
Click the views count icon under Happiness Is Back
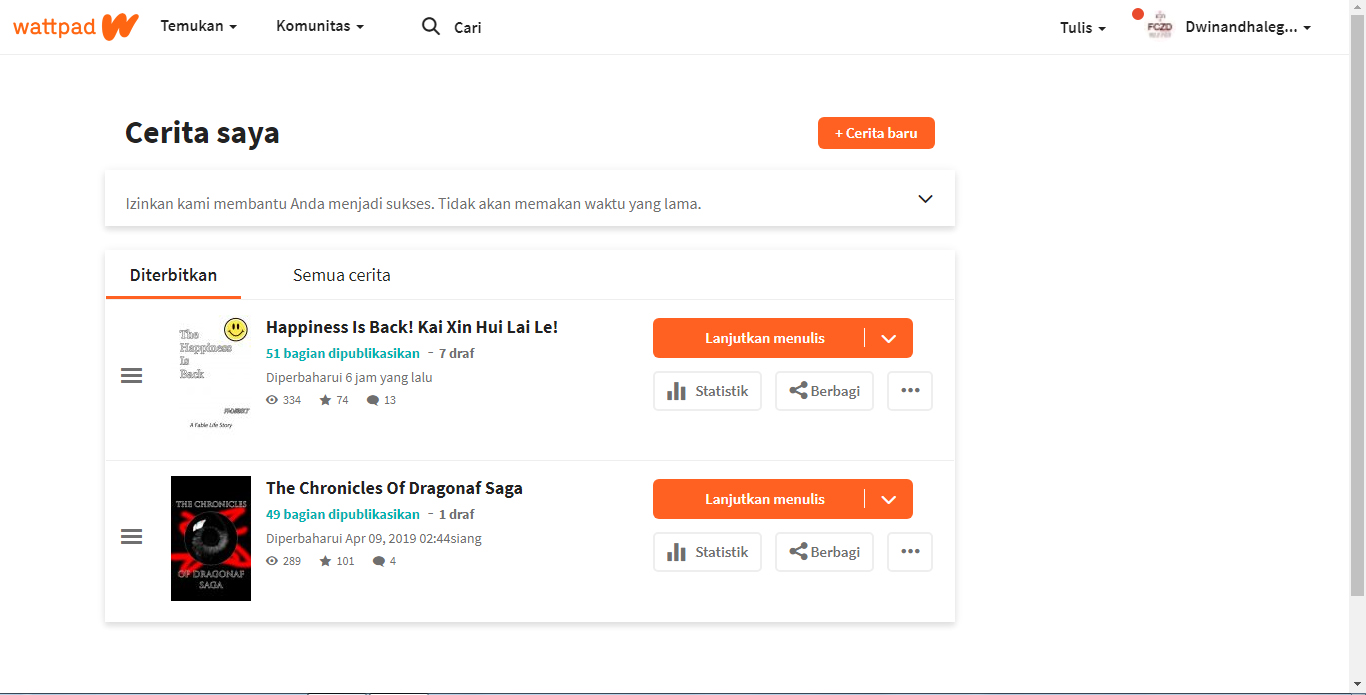[x=271, y=399]
